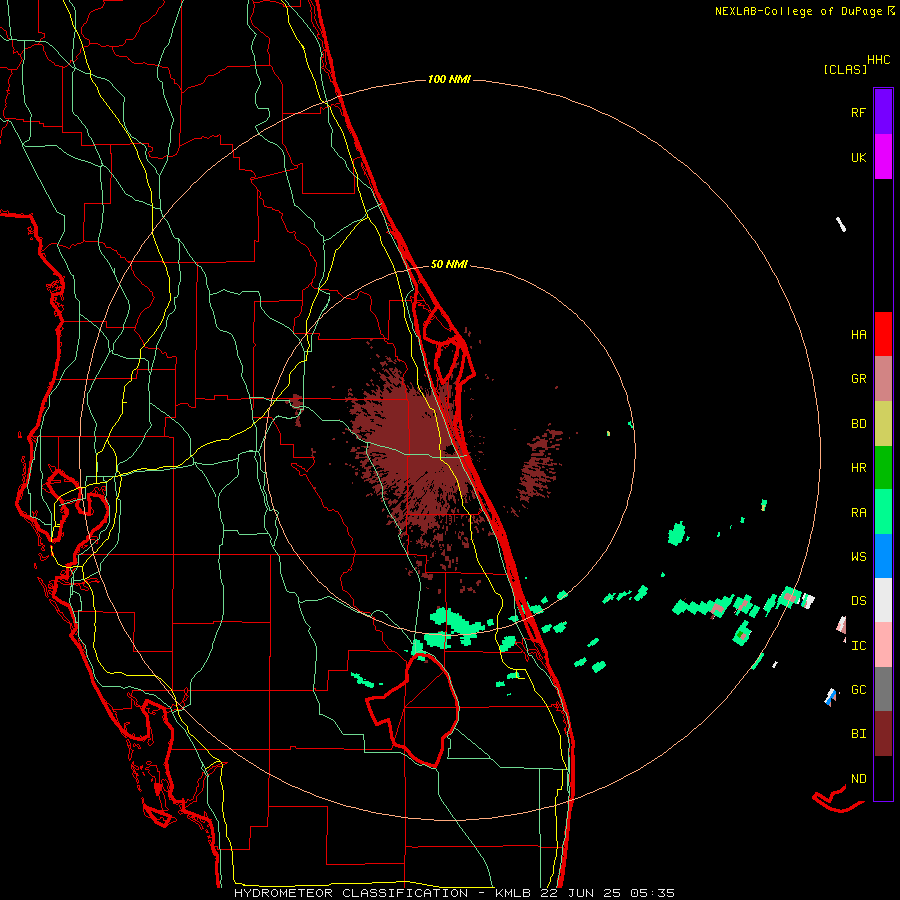
Task: Click the GR legend label
Action: [858, 379]
